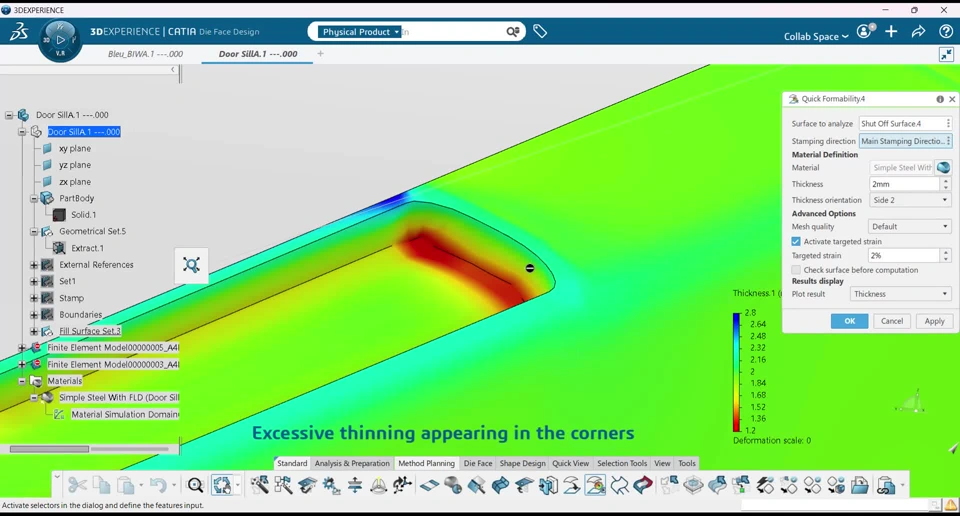Click the expand view arrows icon
The width and height of the screenshot is (960, 516).
pyautogui.click(x=947, y=54)
